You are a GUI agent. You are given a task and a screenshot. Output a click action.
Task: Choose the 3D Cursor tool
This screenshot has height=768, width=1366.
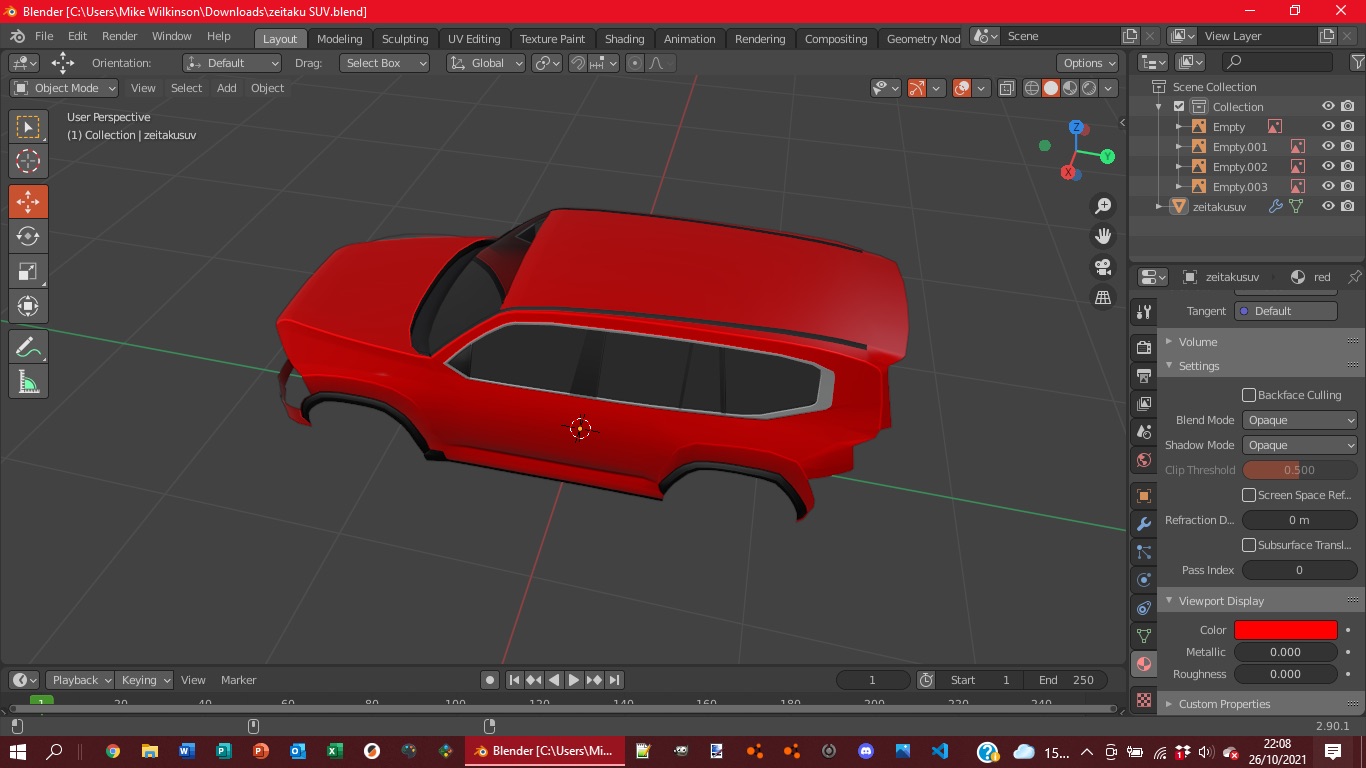tap(28, 161)
